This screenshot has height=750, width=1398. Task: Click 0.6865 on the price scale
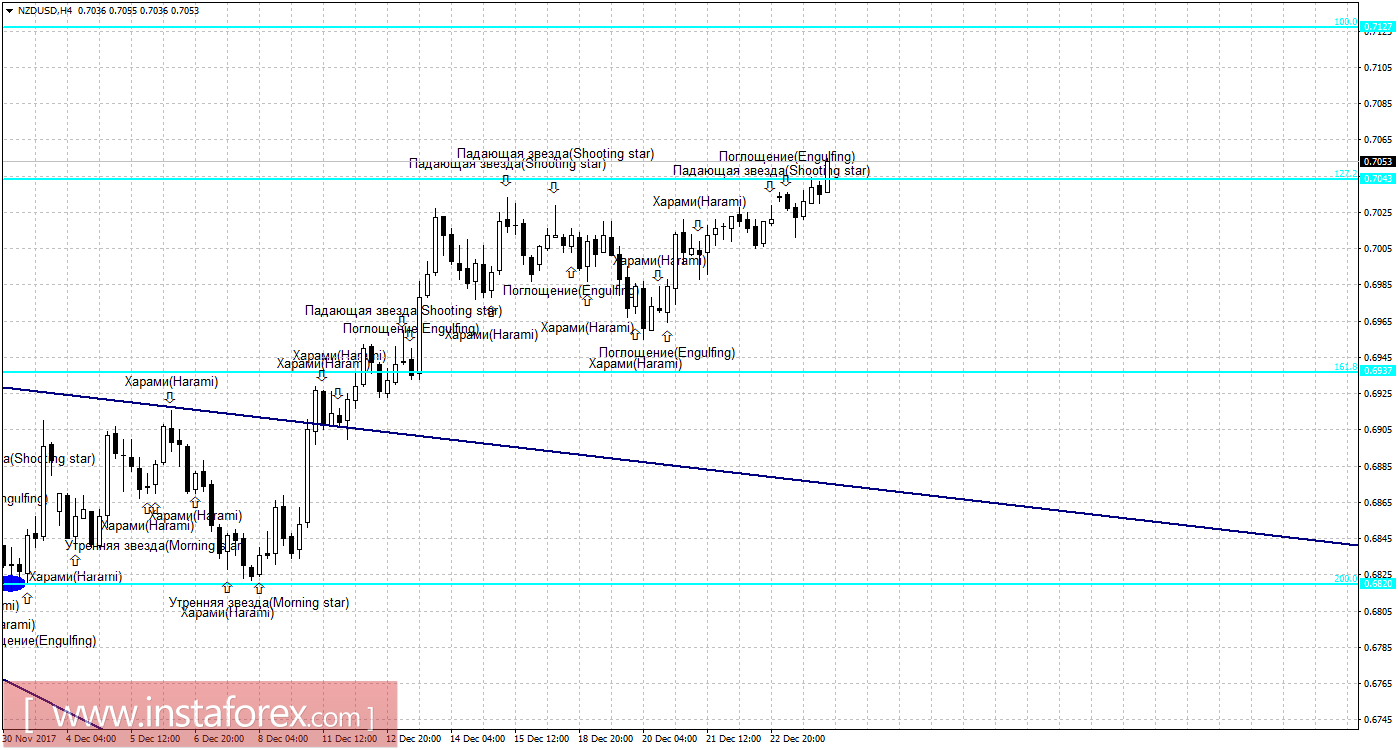[1378, 502]
